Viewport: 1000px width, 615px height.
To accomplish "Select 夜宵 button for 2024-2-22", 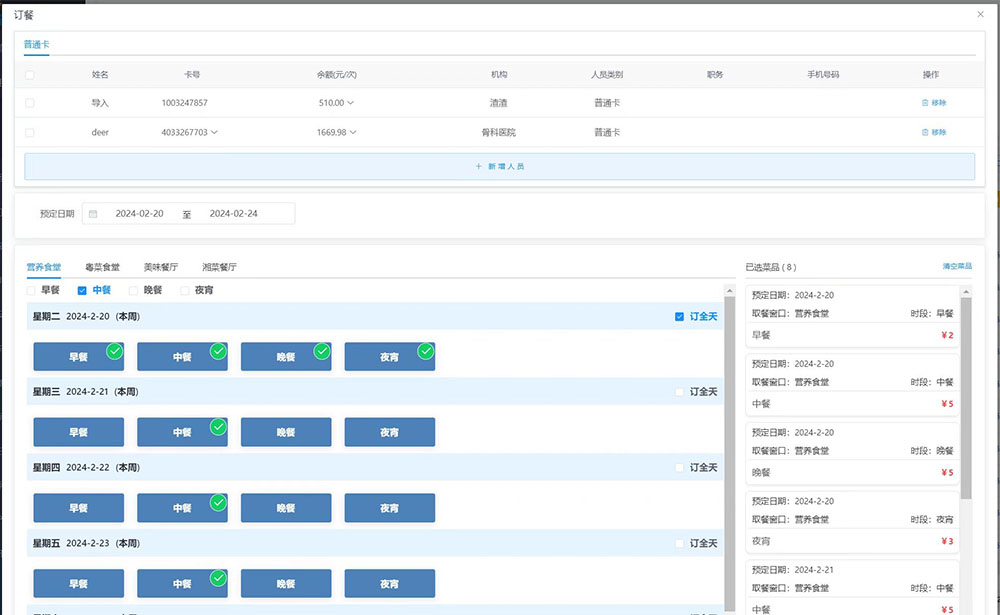I will click(390, 508).
